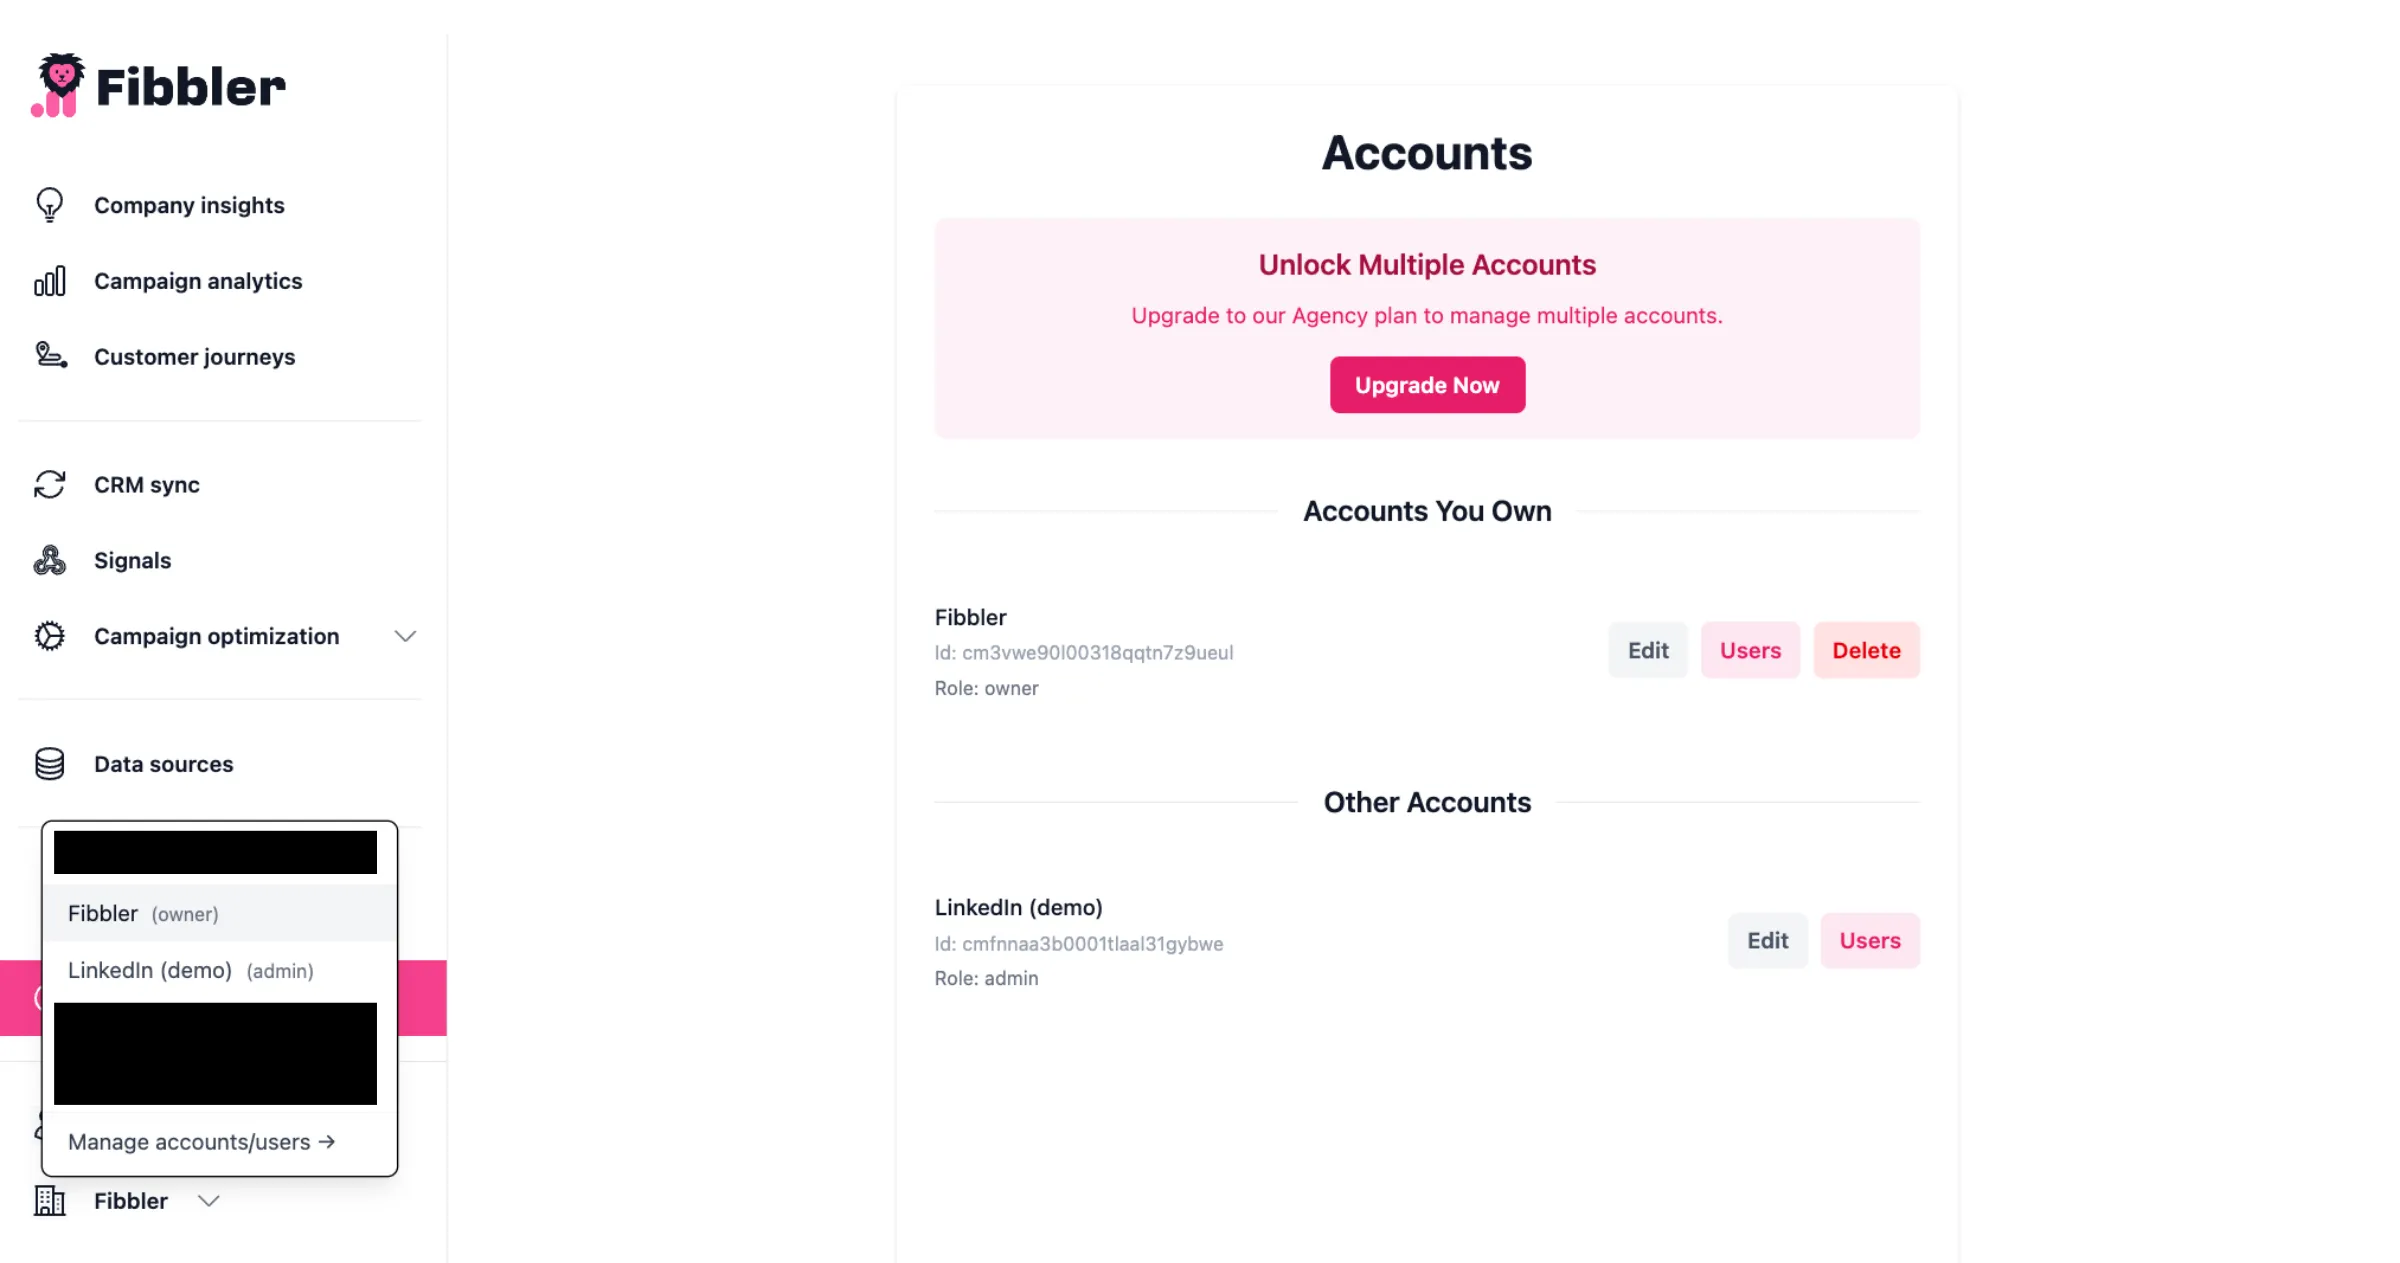This screenshot has width=2400, height=1263.
Task: Click the pink Upgrade Now banner
Action: 1427,264
